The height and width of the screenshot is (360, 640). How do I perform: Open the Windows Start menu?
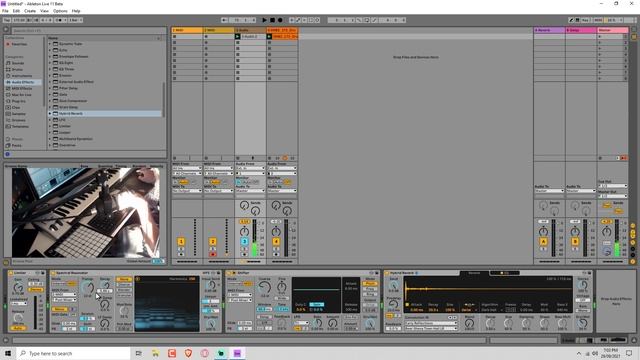[8, 353]
